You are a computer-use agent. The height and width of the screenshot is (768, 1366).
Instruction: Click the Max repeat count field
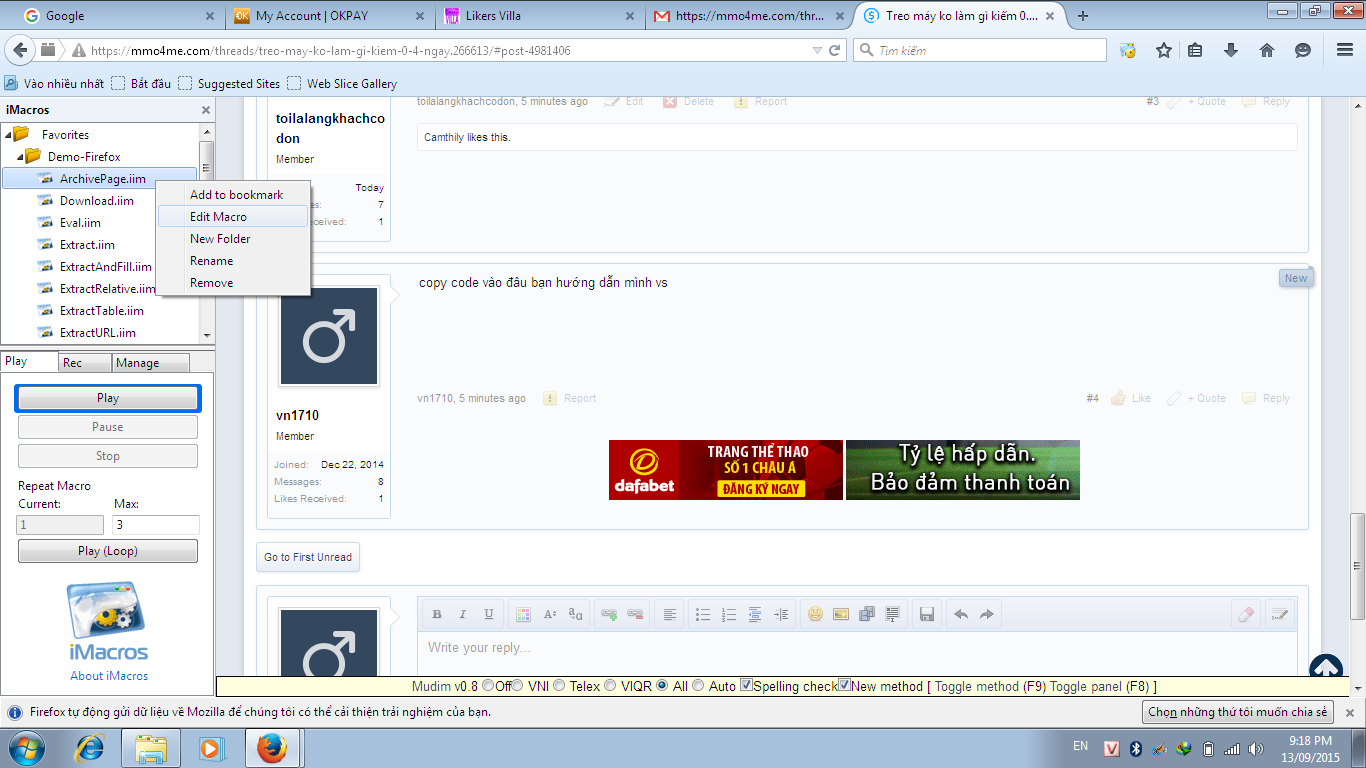(x=156, y=525)
